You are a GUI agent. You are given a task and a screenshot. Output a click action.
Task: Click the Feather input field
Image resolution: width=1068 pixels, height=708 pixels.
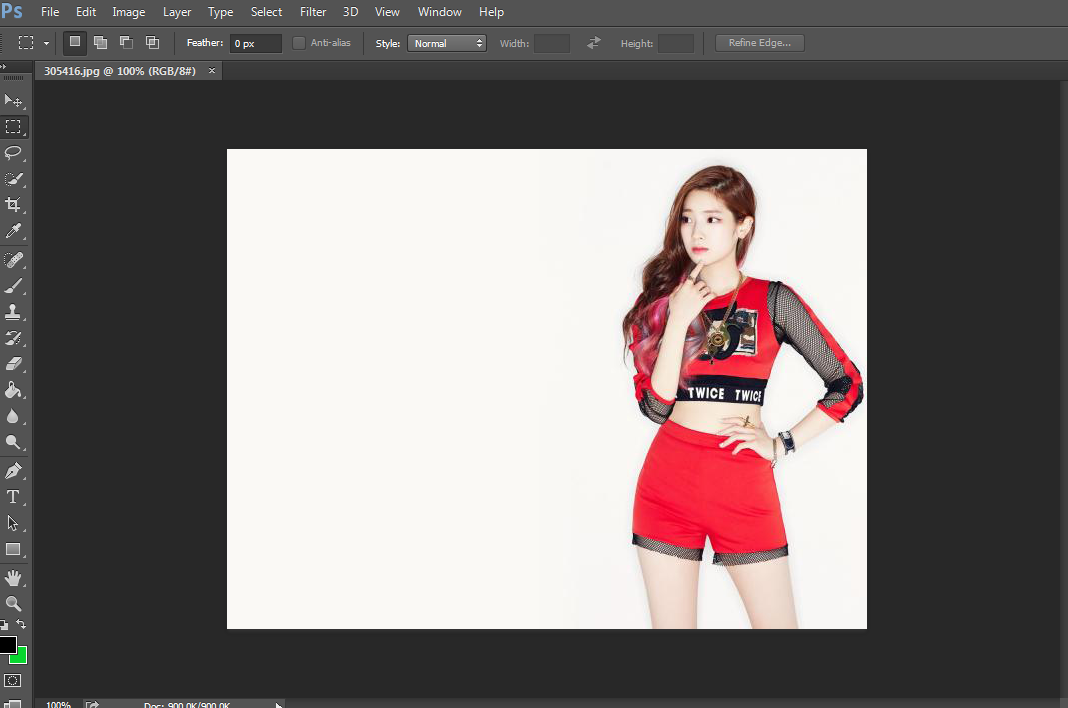coord(256,43)
